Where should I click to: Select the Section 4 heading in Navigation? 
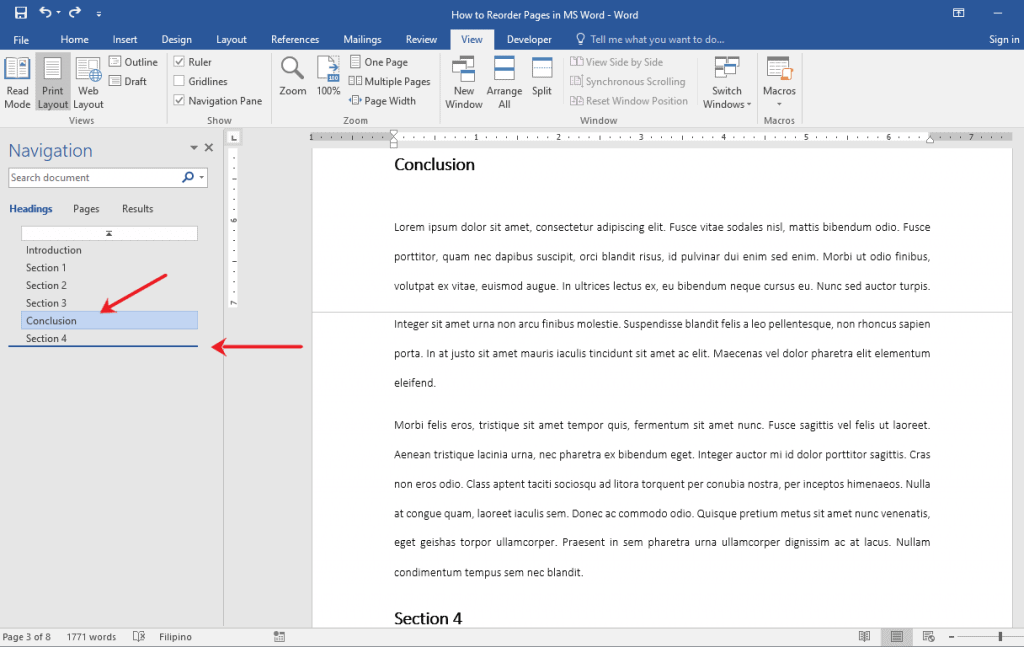click(46, 338)
